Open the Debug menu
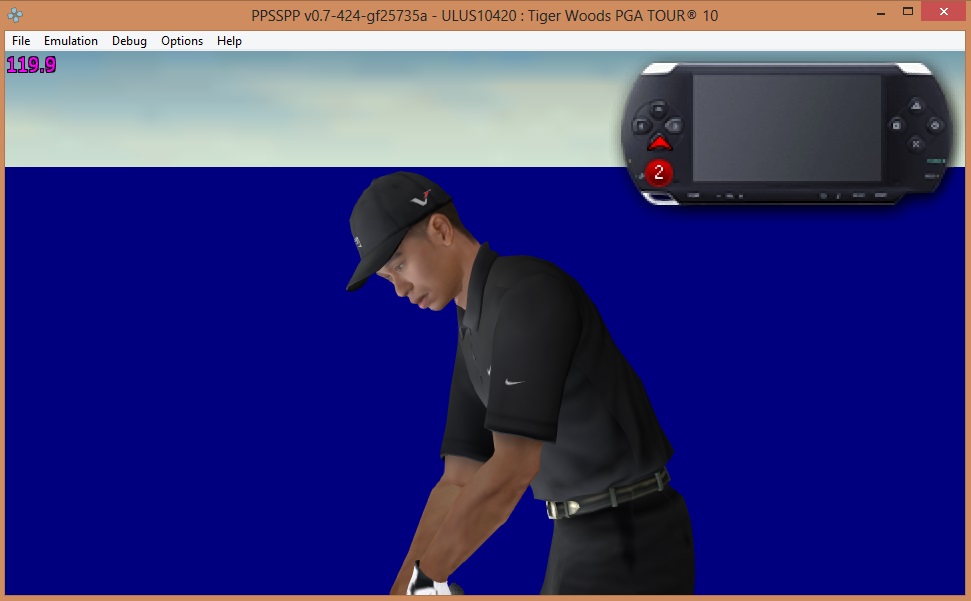This screenshot has height=601, width=971. pos(129,41)
